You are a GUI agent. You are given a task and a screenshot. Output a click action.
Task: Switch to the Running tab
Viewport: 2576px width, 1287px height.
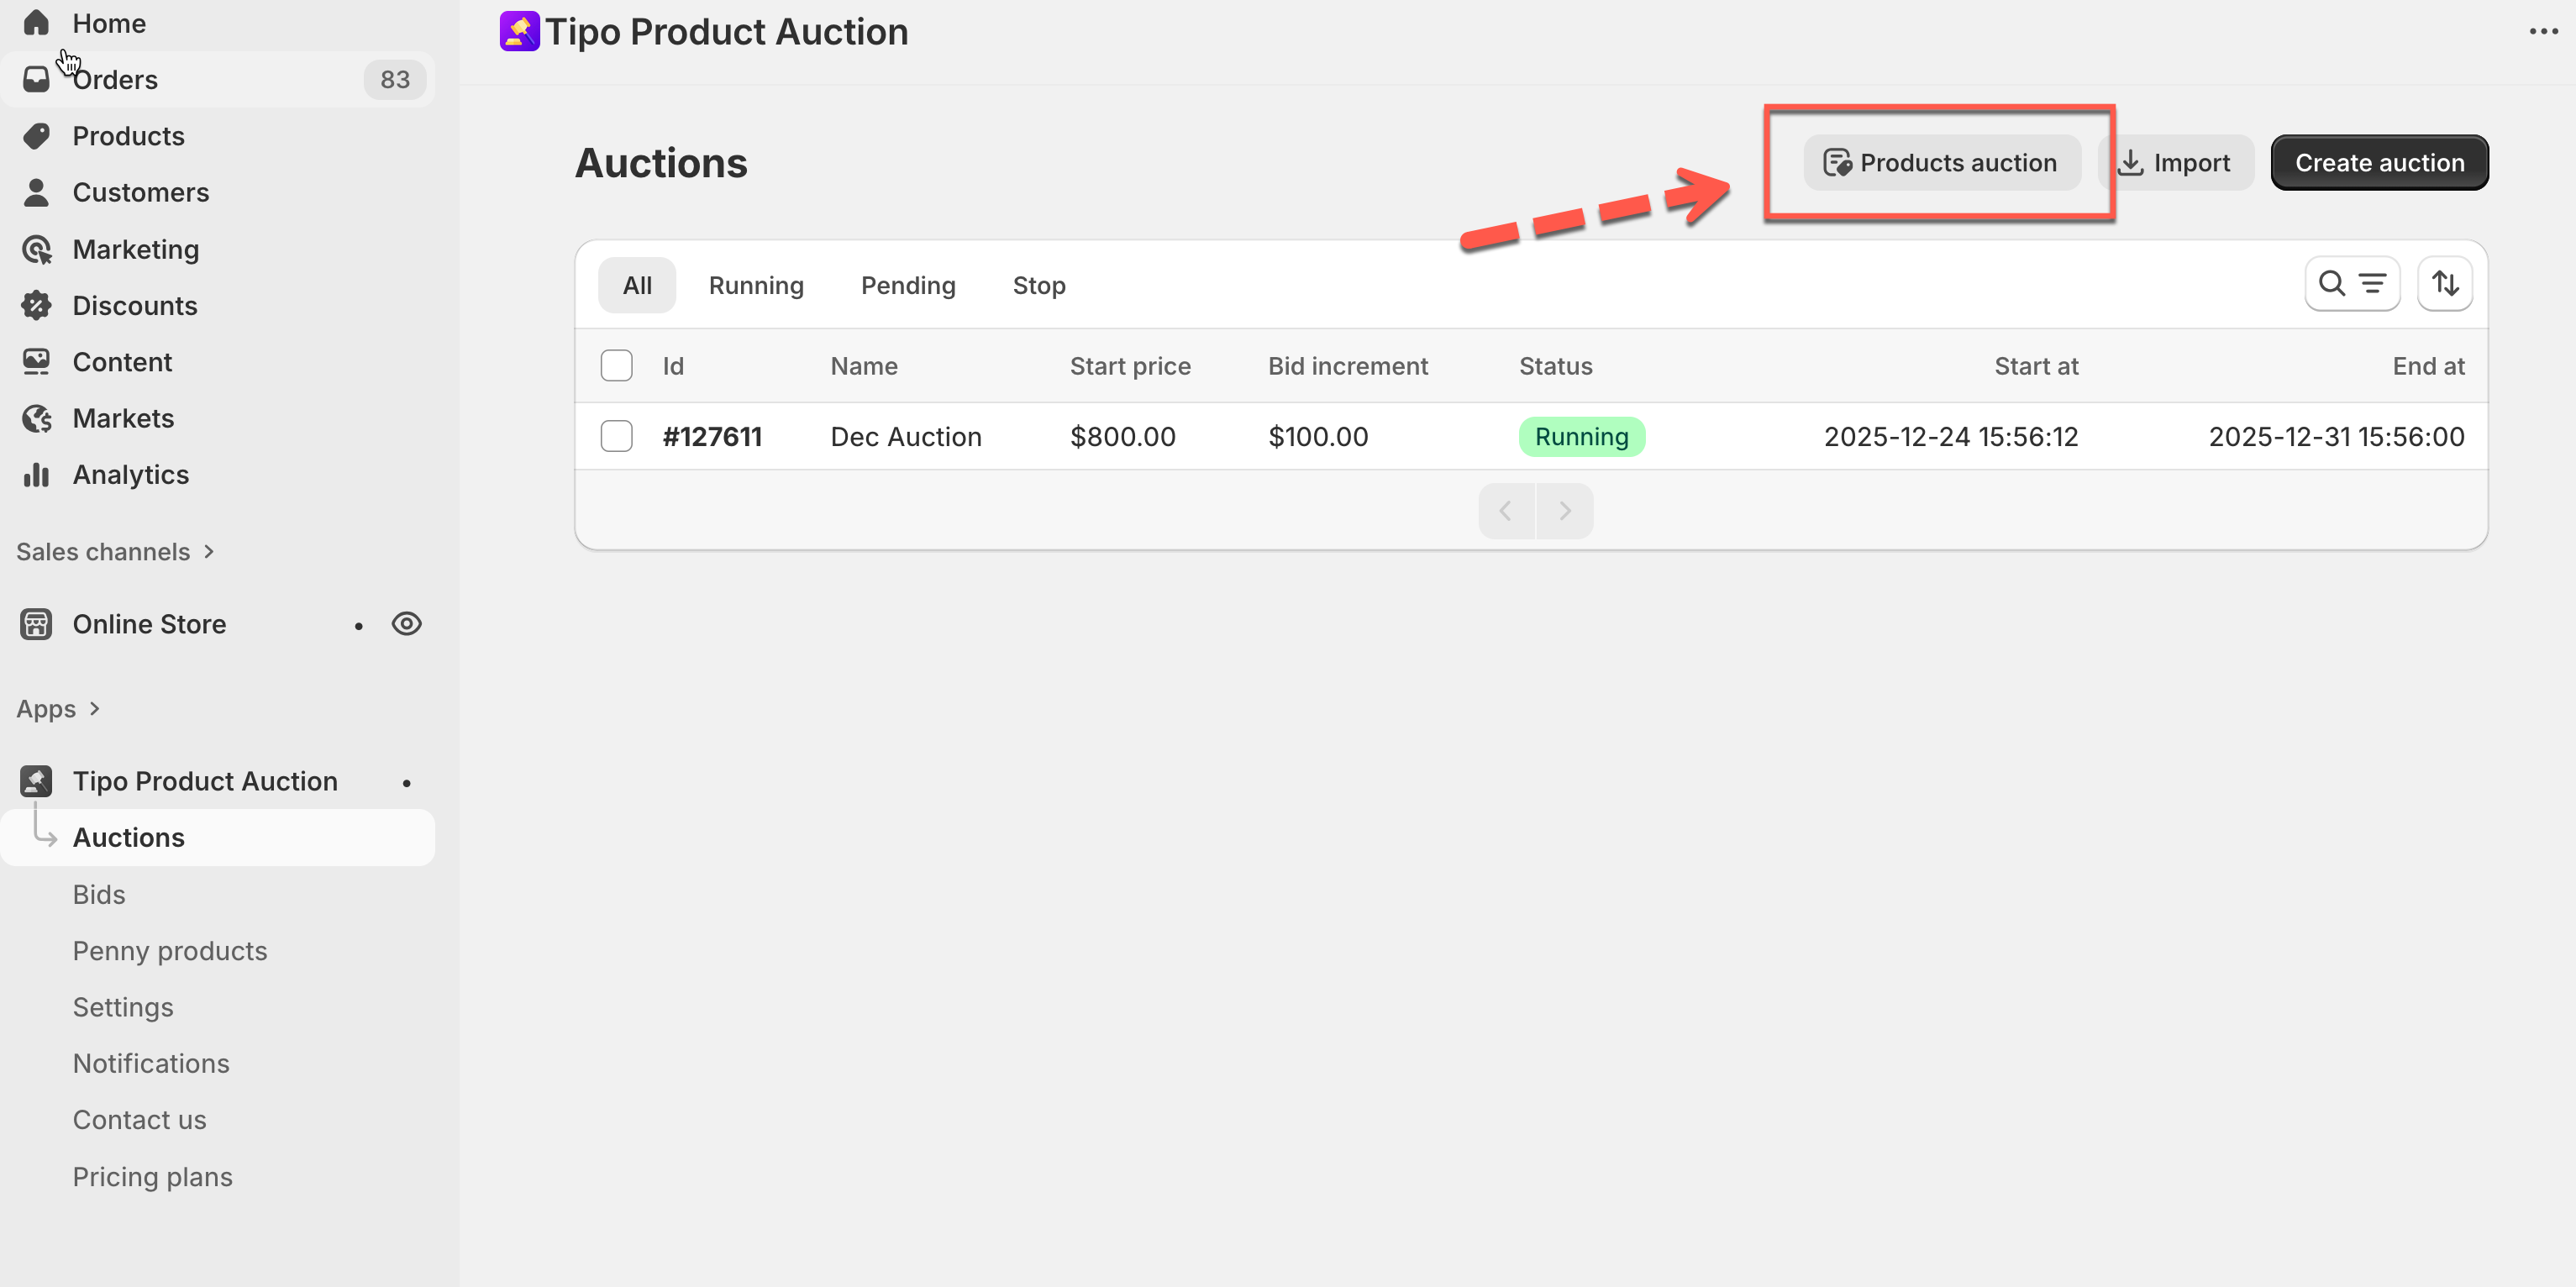(x=756, y=286)
